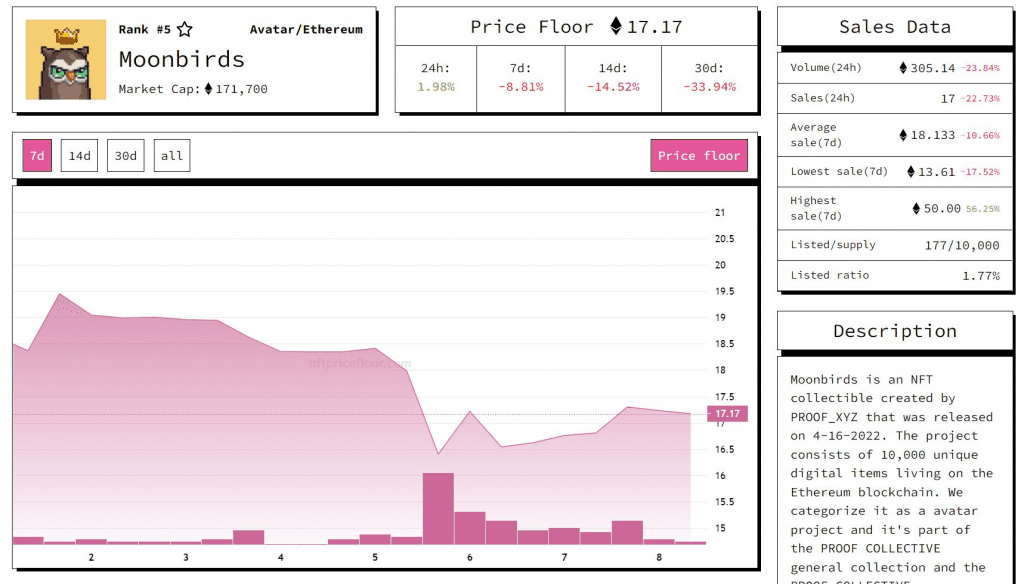Click the favorite star beside Rank #5
This screenshot has height=584, width=1024.
click(185, 29)
